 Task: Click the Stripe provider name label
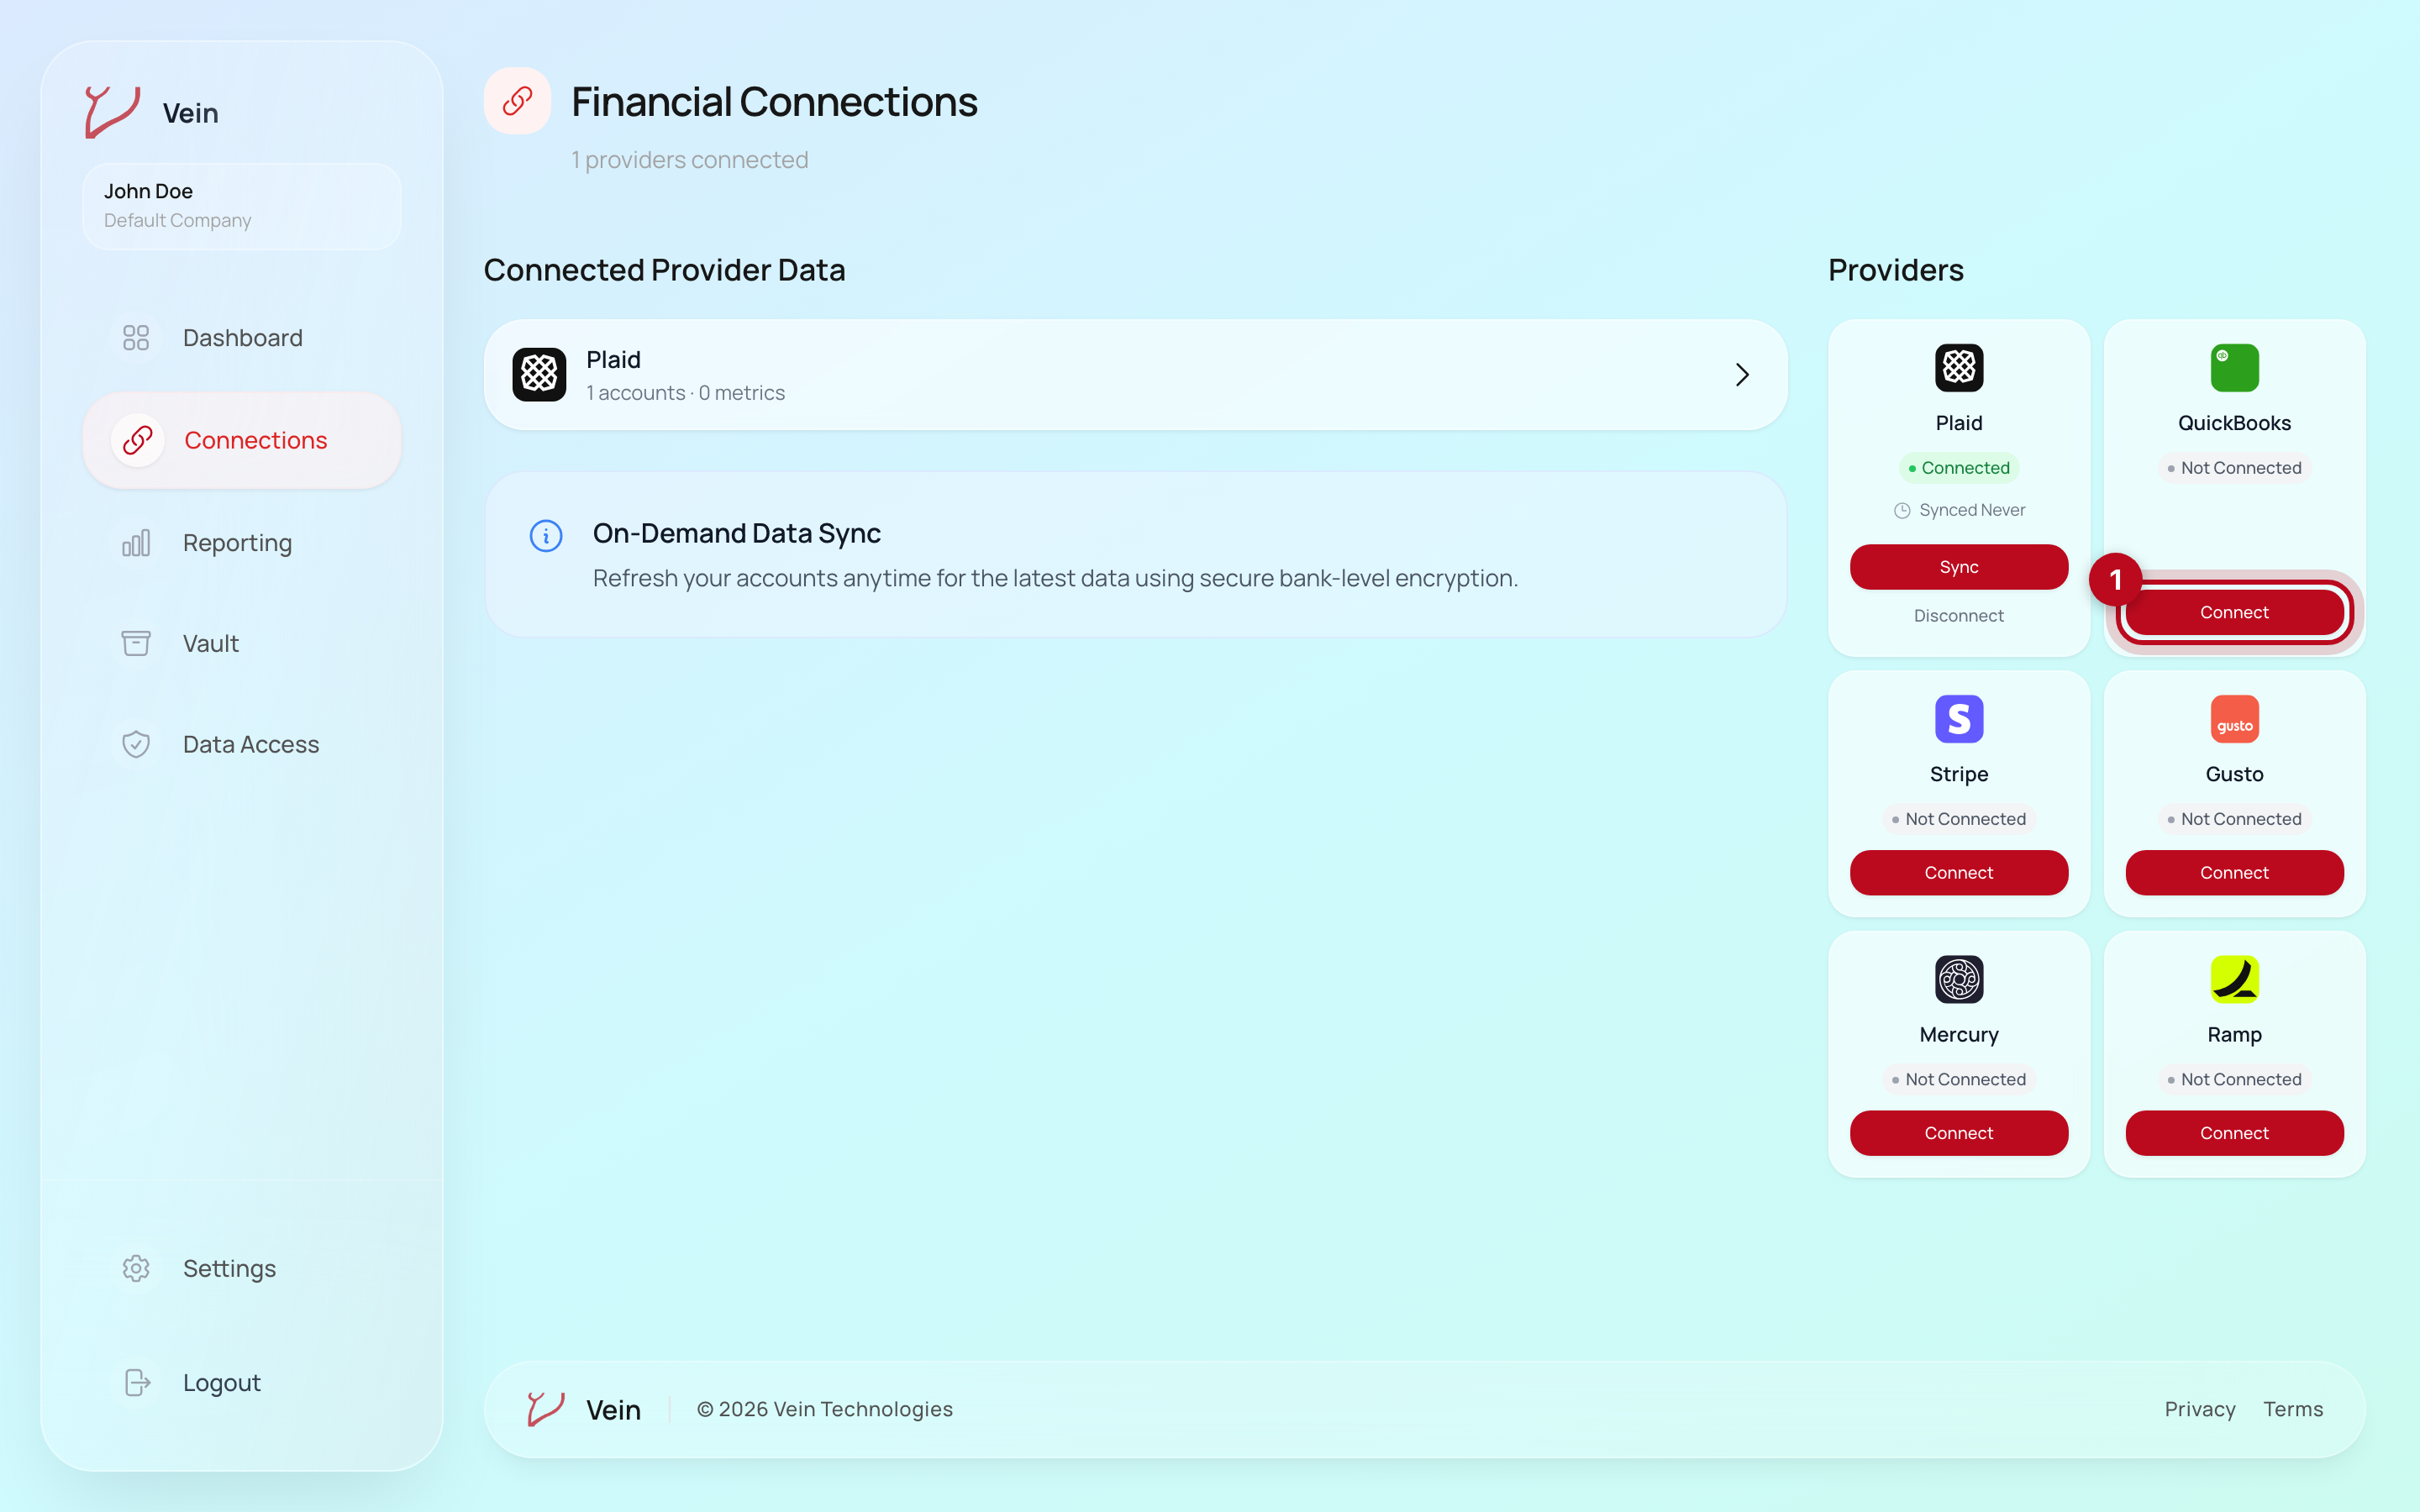[x=1959, y=774]
